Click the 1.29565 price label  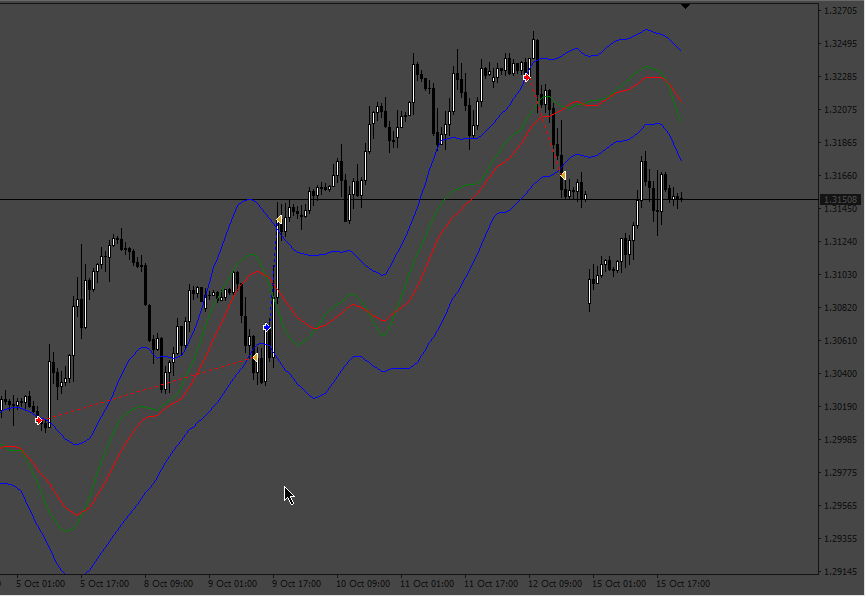tap(840, 505)
